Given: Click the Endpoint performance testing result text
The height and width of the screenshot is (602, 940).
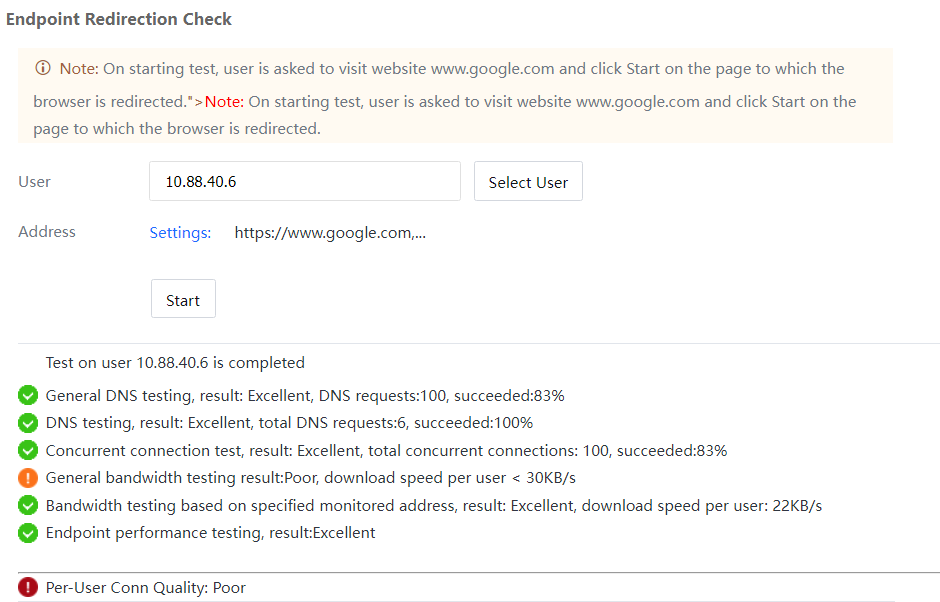Looking at the screenshot, I should point(210,533).
